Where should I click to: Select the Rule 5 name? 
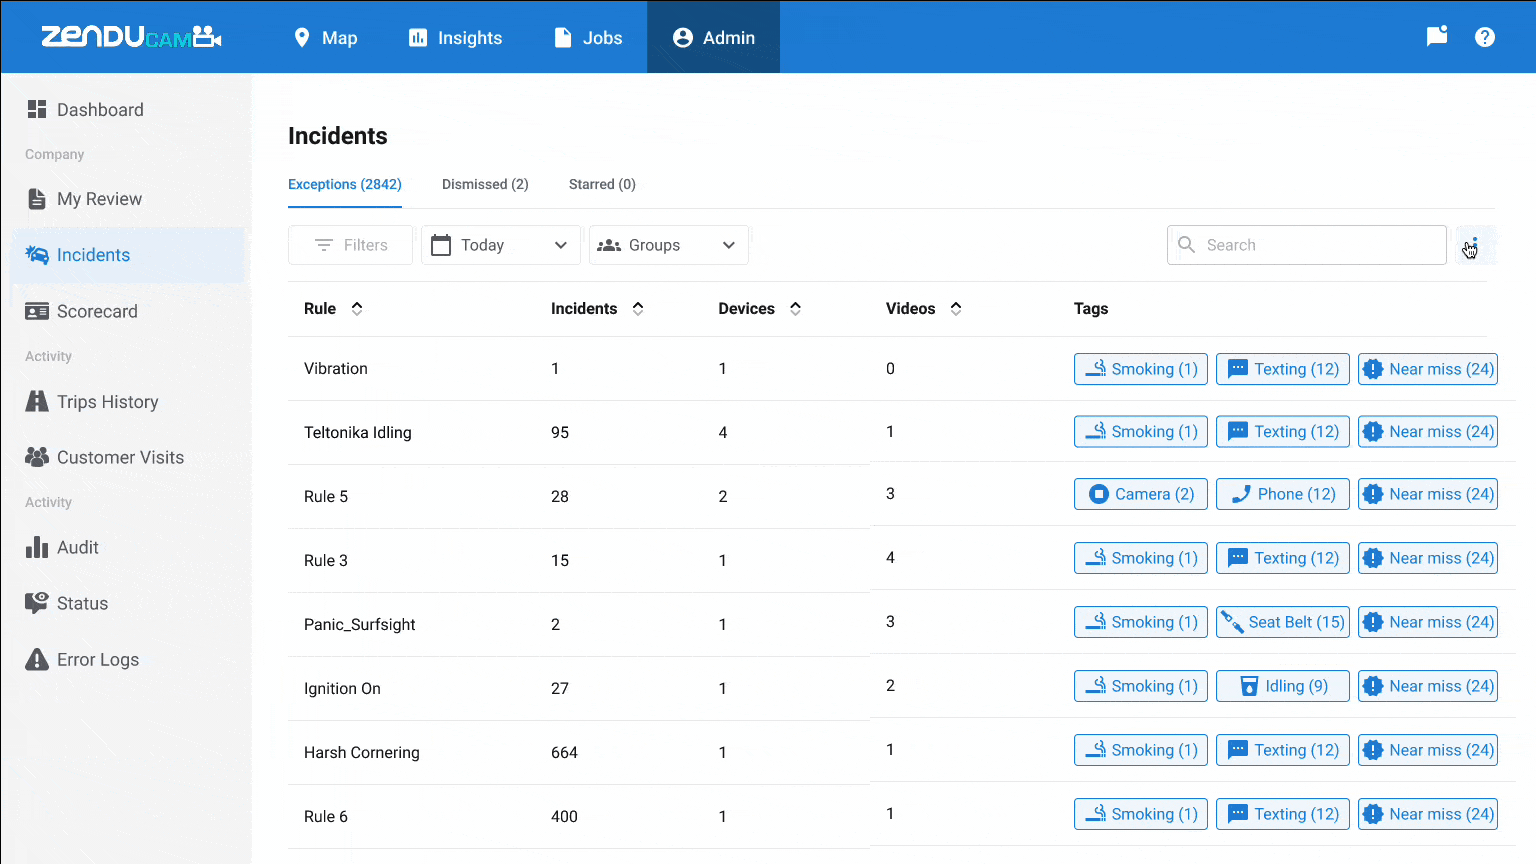pos(326,496)
